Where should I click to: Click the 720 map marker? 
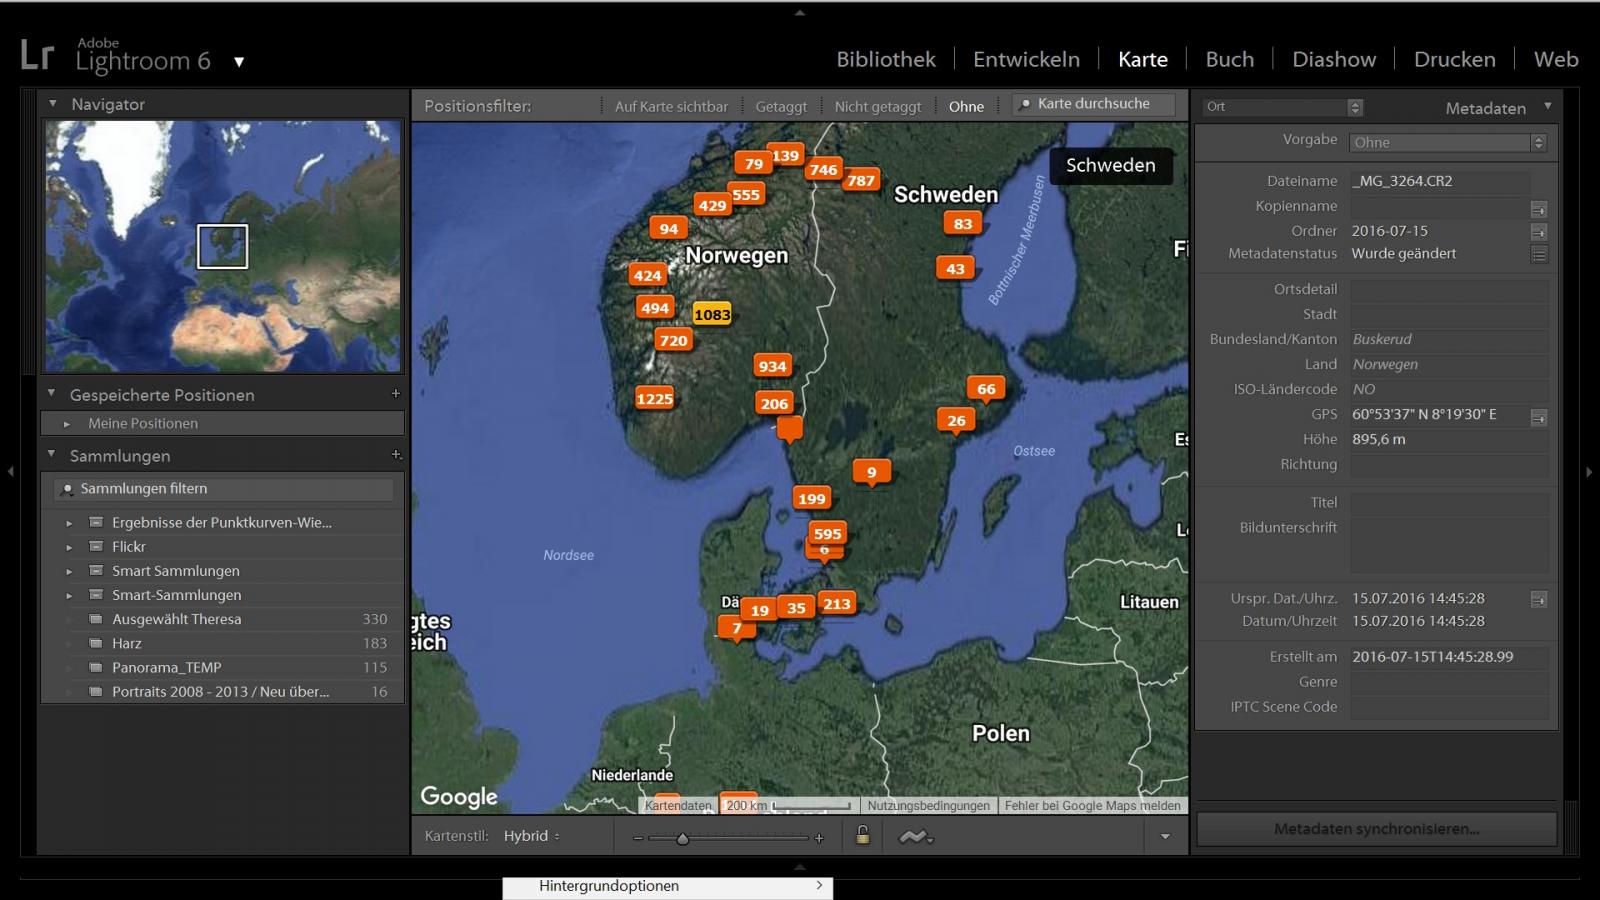click(673, 340)
